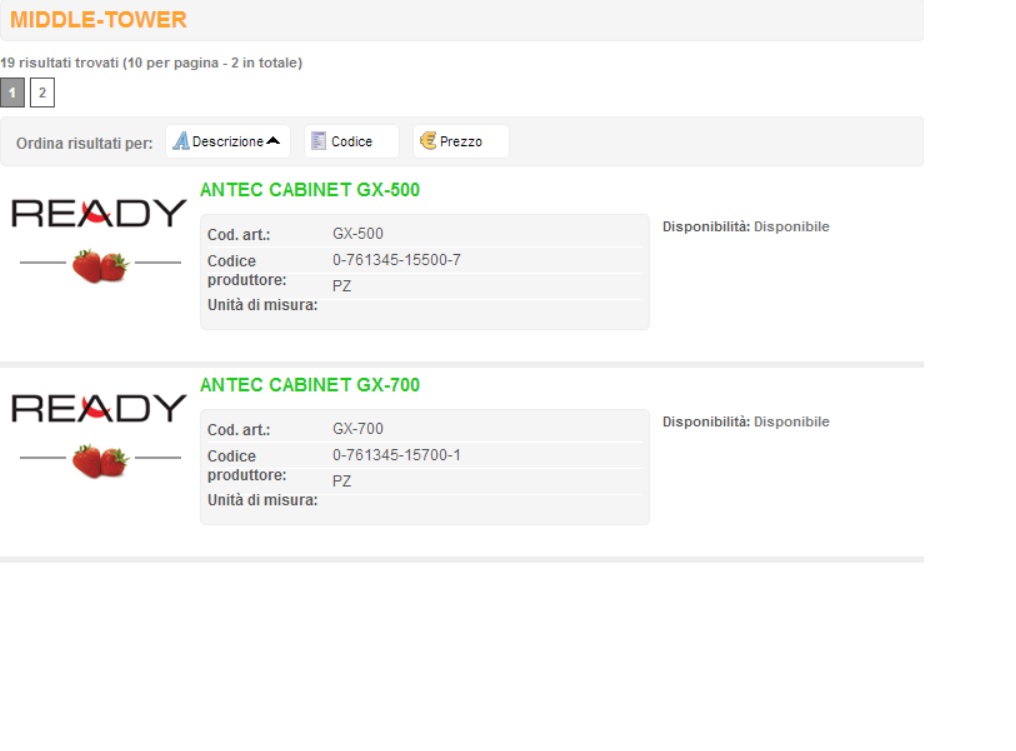This screenshot has height=751, width=1016.
Task: Select current page 1 button
Action: click(x=12, y=93)
